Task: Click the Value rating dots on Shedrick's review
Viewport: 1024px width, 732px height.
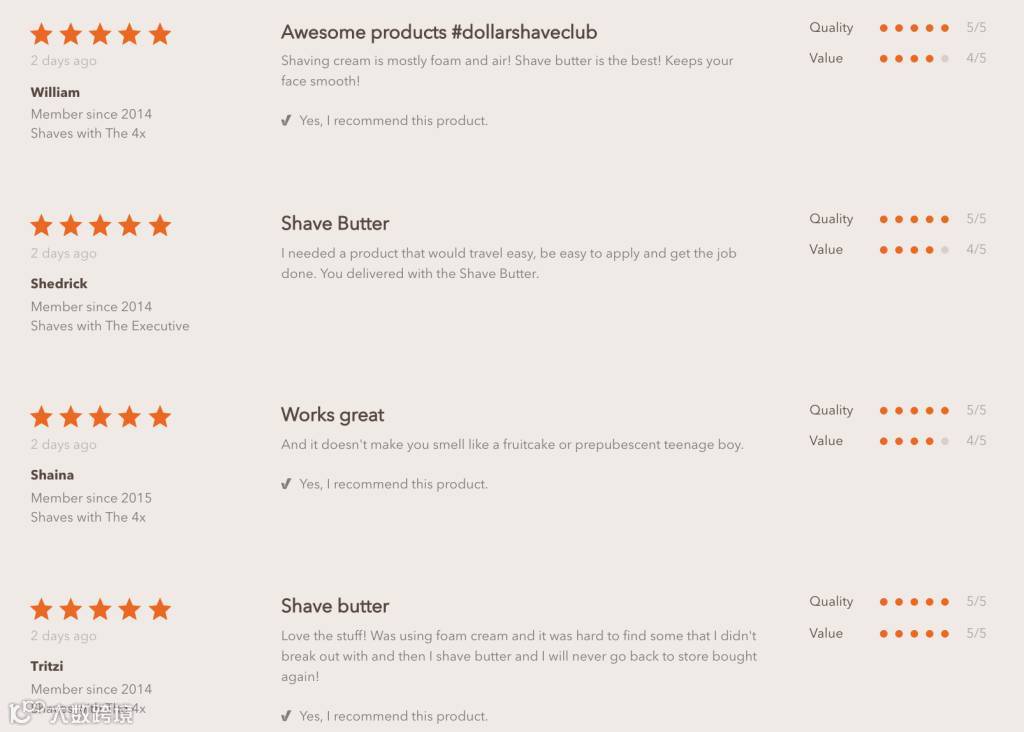Action: 914,250
